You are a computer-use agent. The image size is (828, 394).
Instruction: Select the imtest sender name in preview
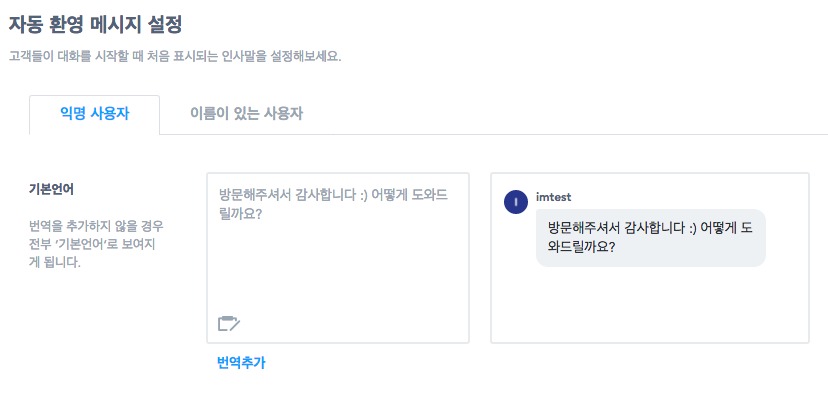click(x=553, y=198)
